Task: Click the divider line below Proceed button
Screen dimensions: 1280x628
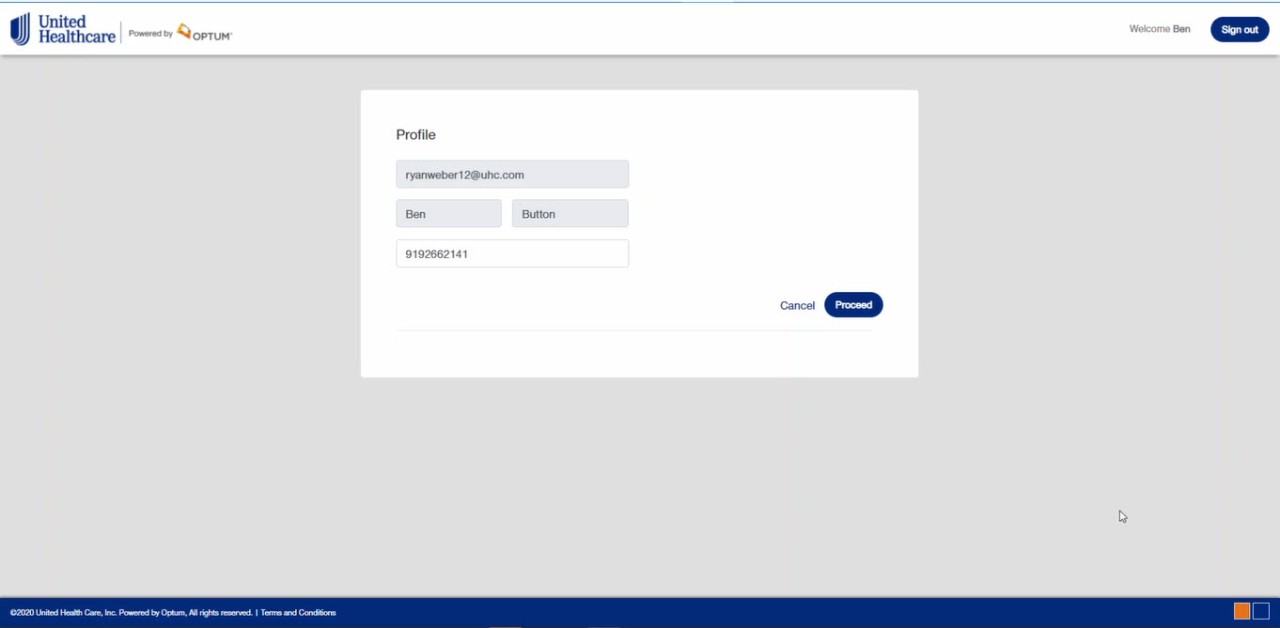Action: pyautogui.click(x=634, y=330)
